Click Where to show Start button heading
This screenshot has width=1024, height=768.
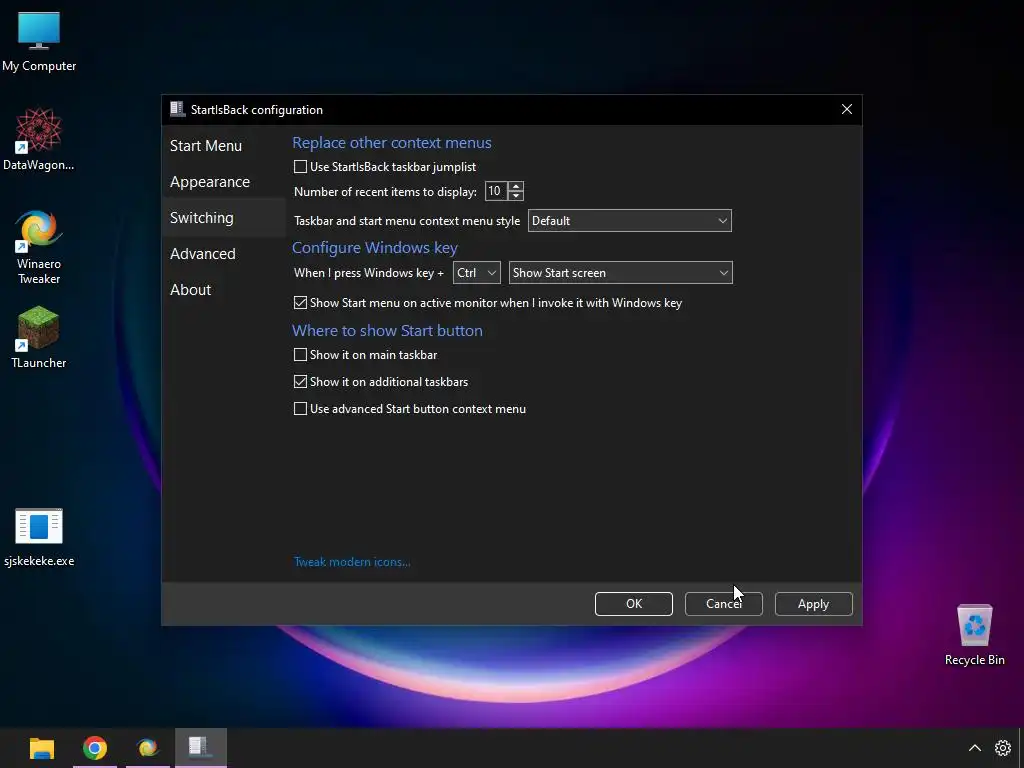(387, 330)
